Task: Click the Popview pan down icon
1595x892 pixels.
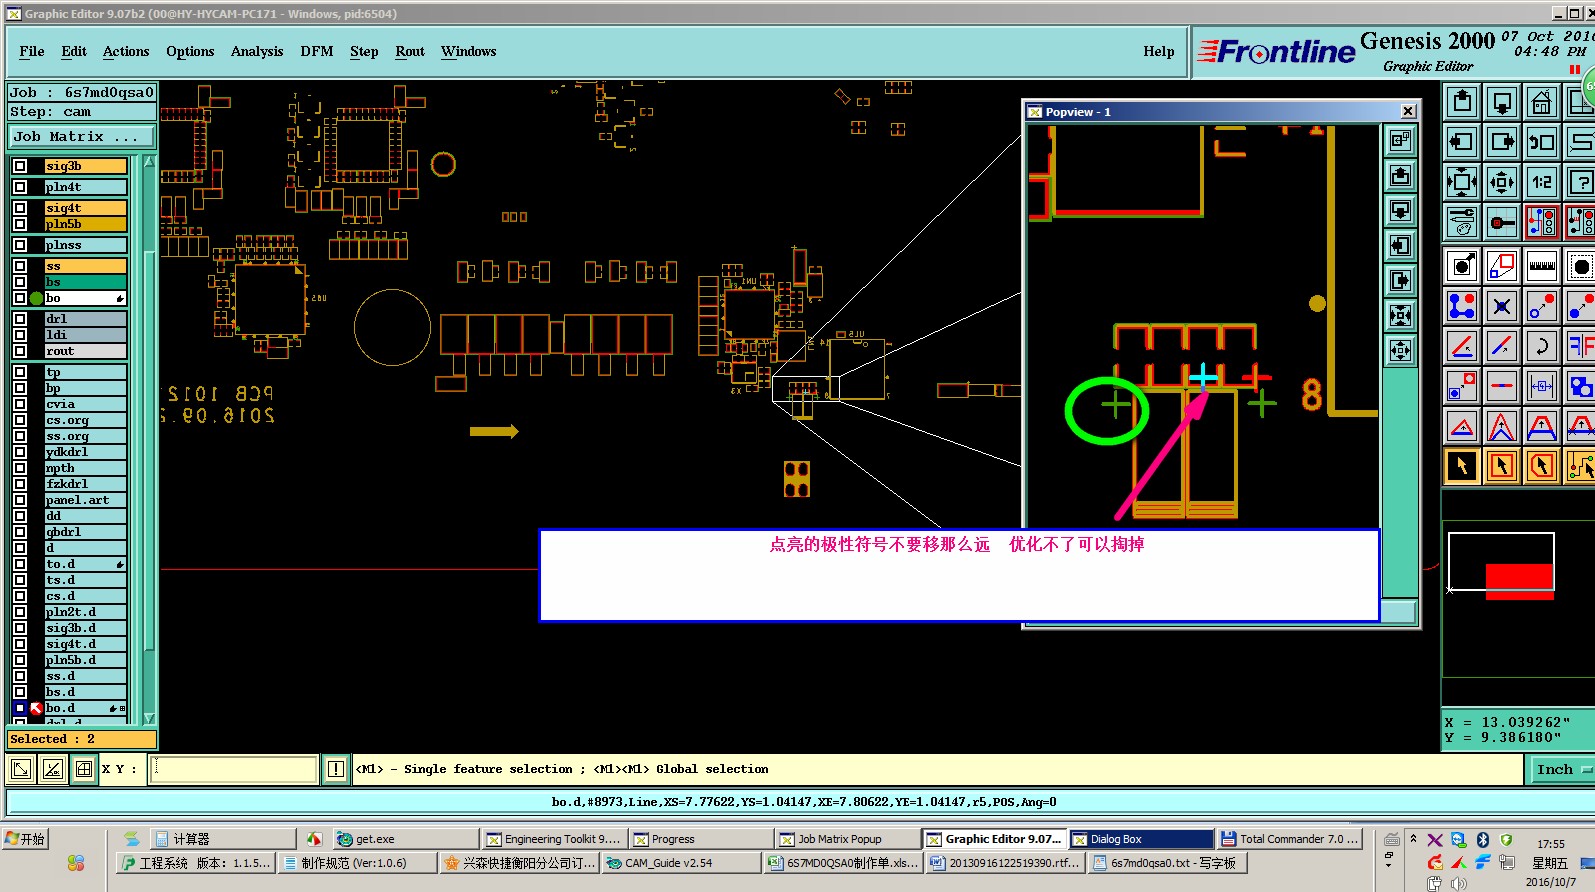Action: pyautogui.click(x=1400, y=211)
